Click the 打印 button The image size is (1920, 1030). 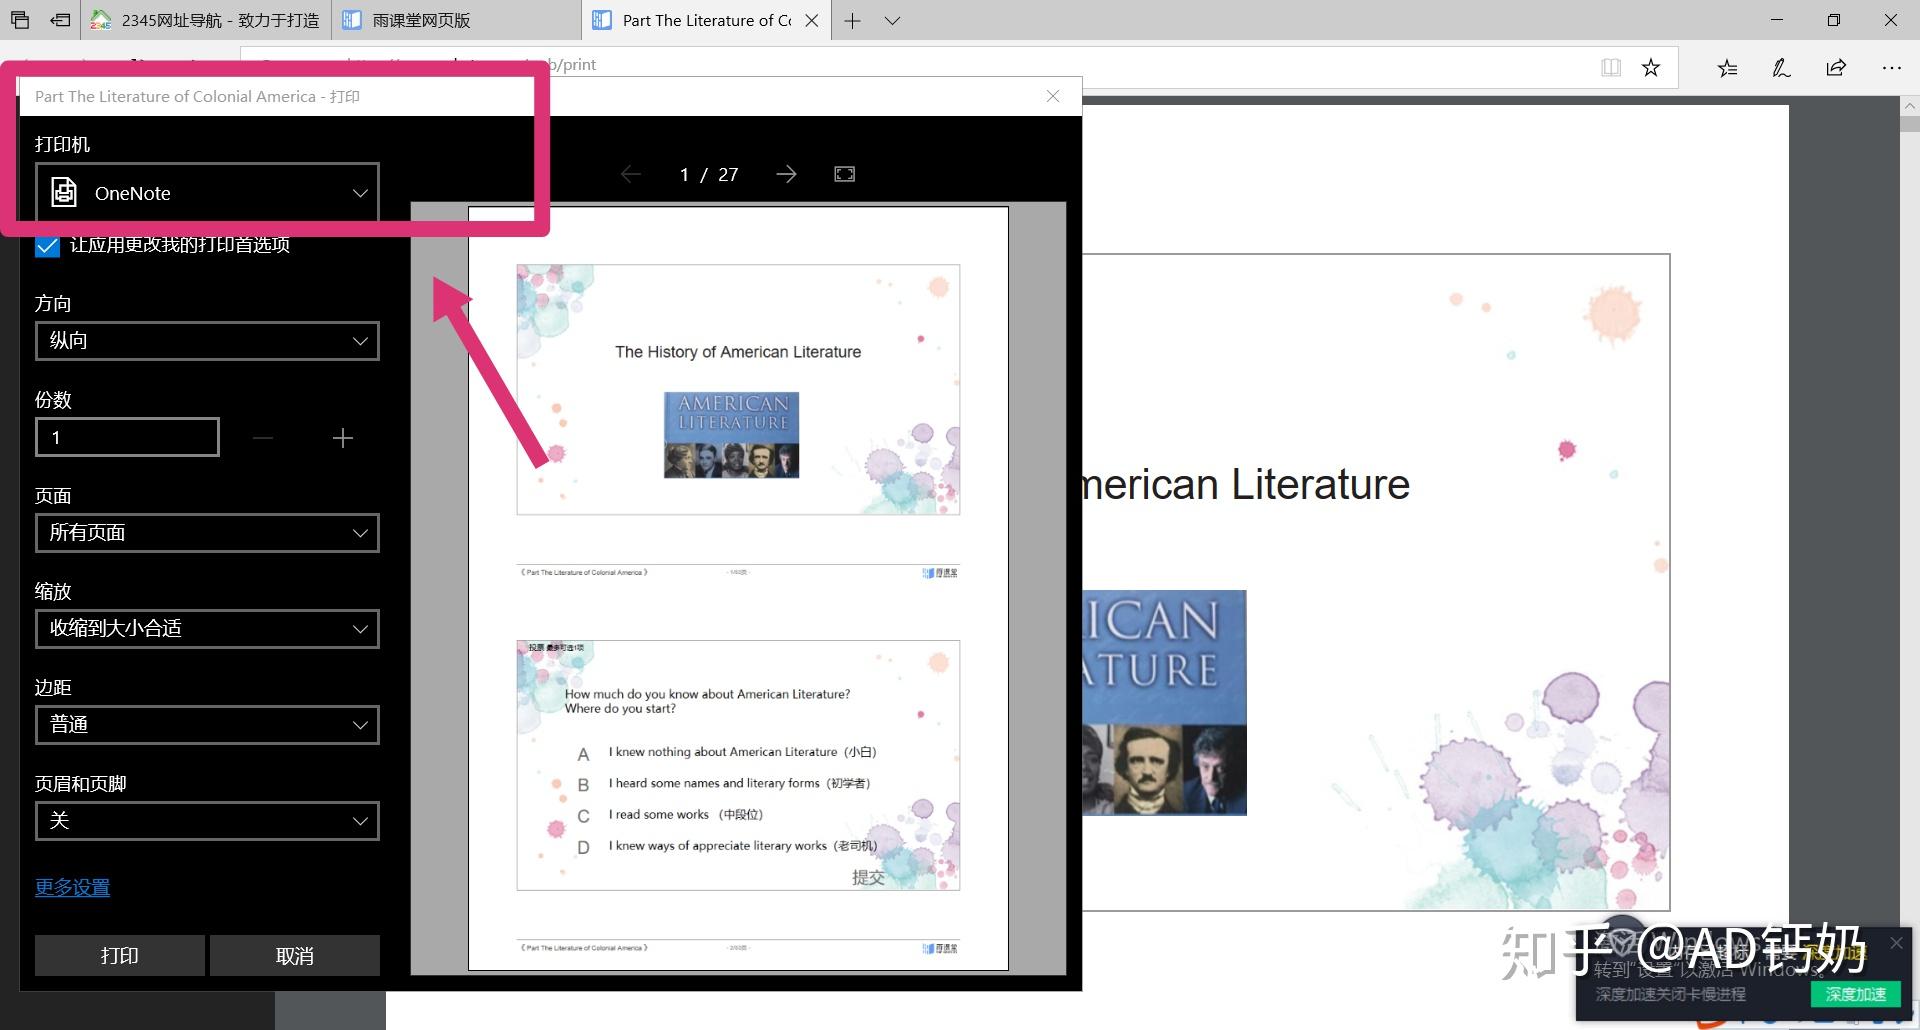tap(120, 955)
